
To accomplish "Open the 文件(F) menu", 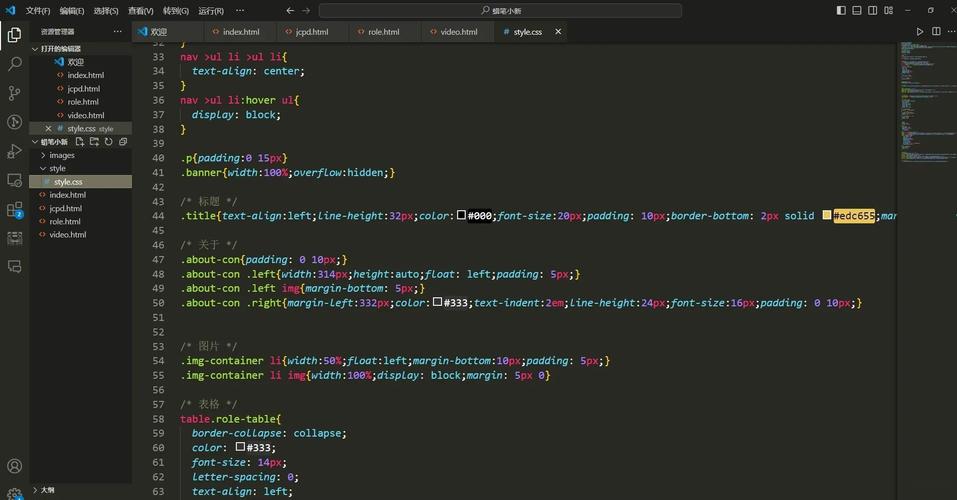I will pyautogui.click(x=37, y=11).
